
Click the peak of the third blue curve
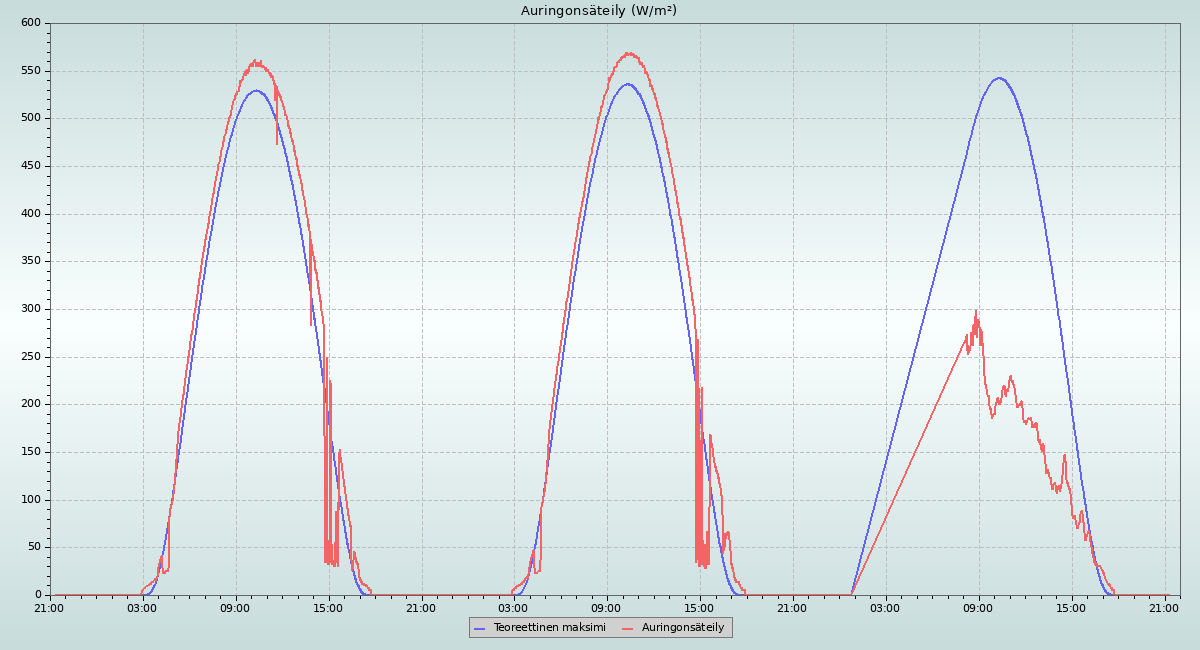998,78
